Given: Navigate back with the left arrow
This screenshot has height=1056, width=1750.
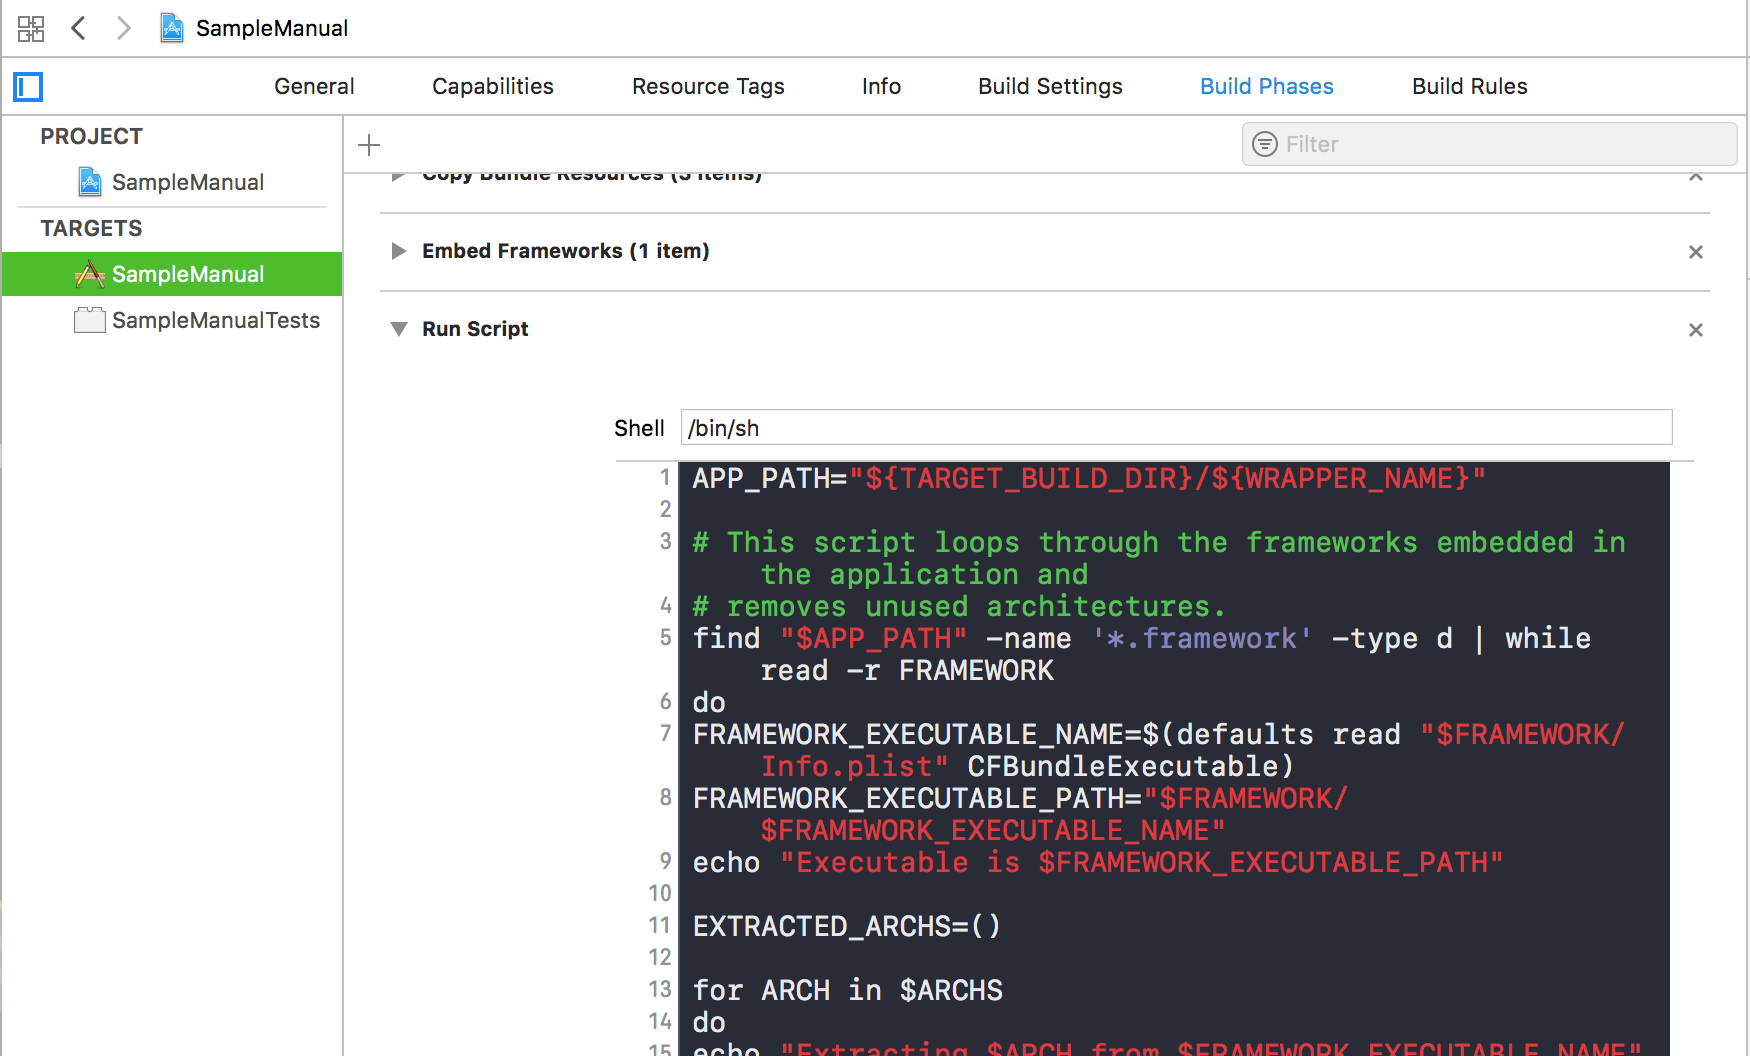Looking at the screenshot, I should [x=78, y=28].
